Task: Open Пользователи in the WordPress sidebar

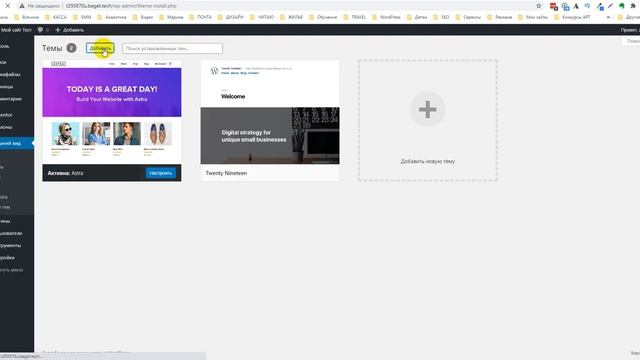Action: coord(17,233)
